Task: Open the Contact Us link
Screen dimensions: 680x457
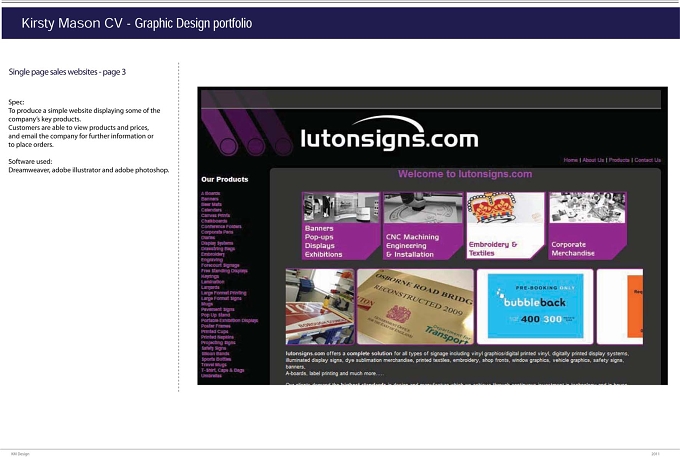Action: [x=647, y=160]
